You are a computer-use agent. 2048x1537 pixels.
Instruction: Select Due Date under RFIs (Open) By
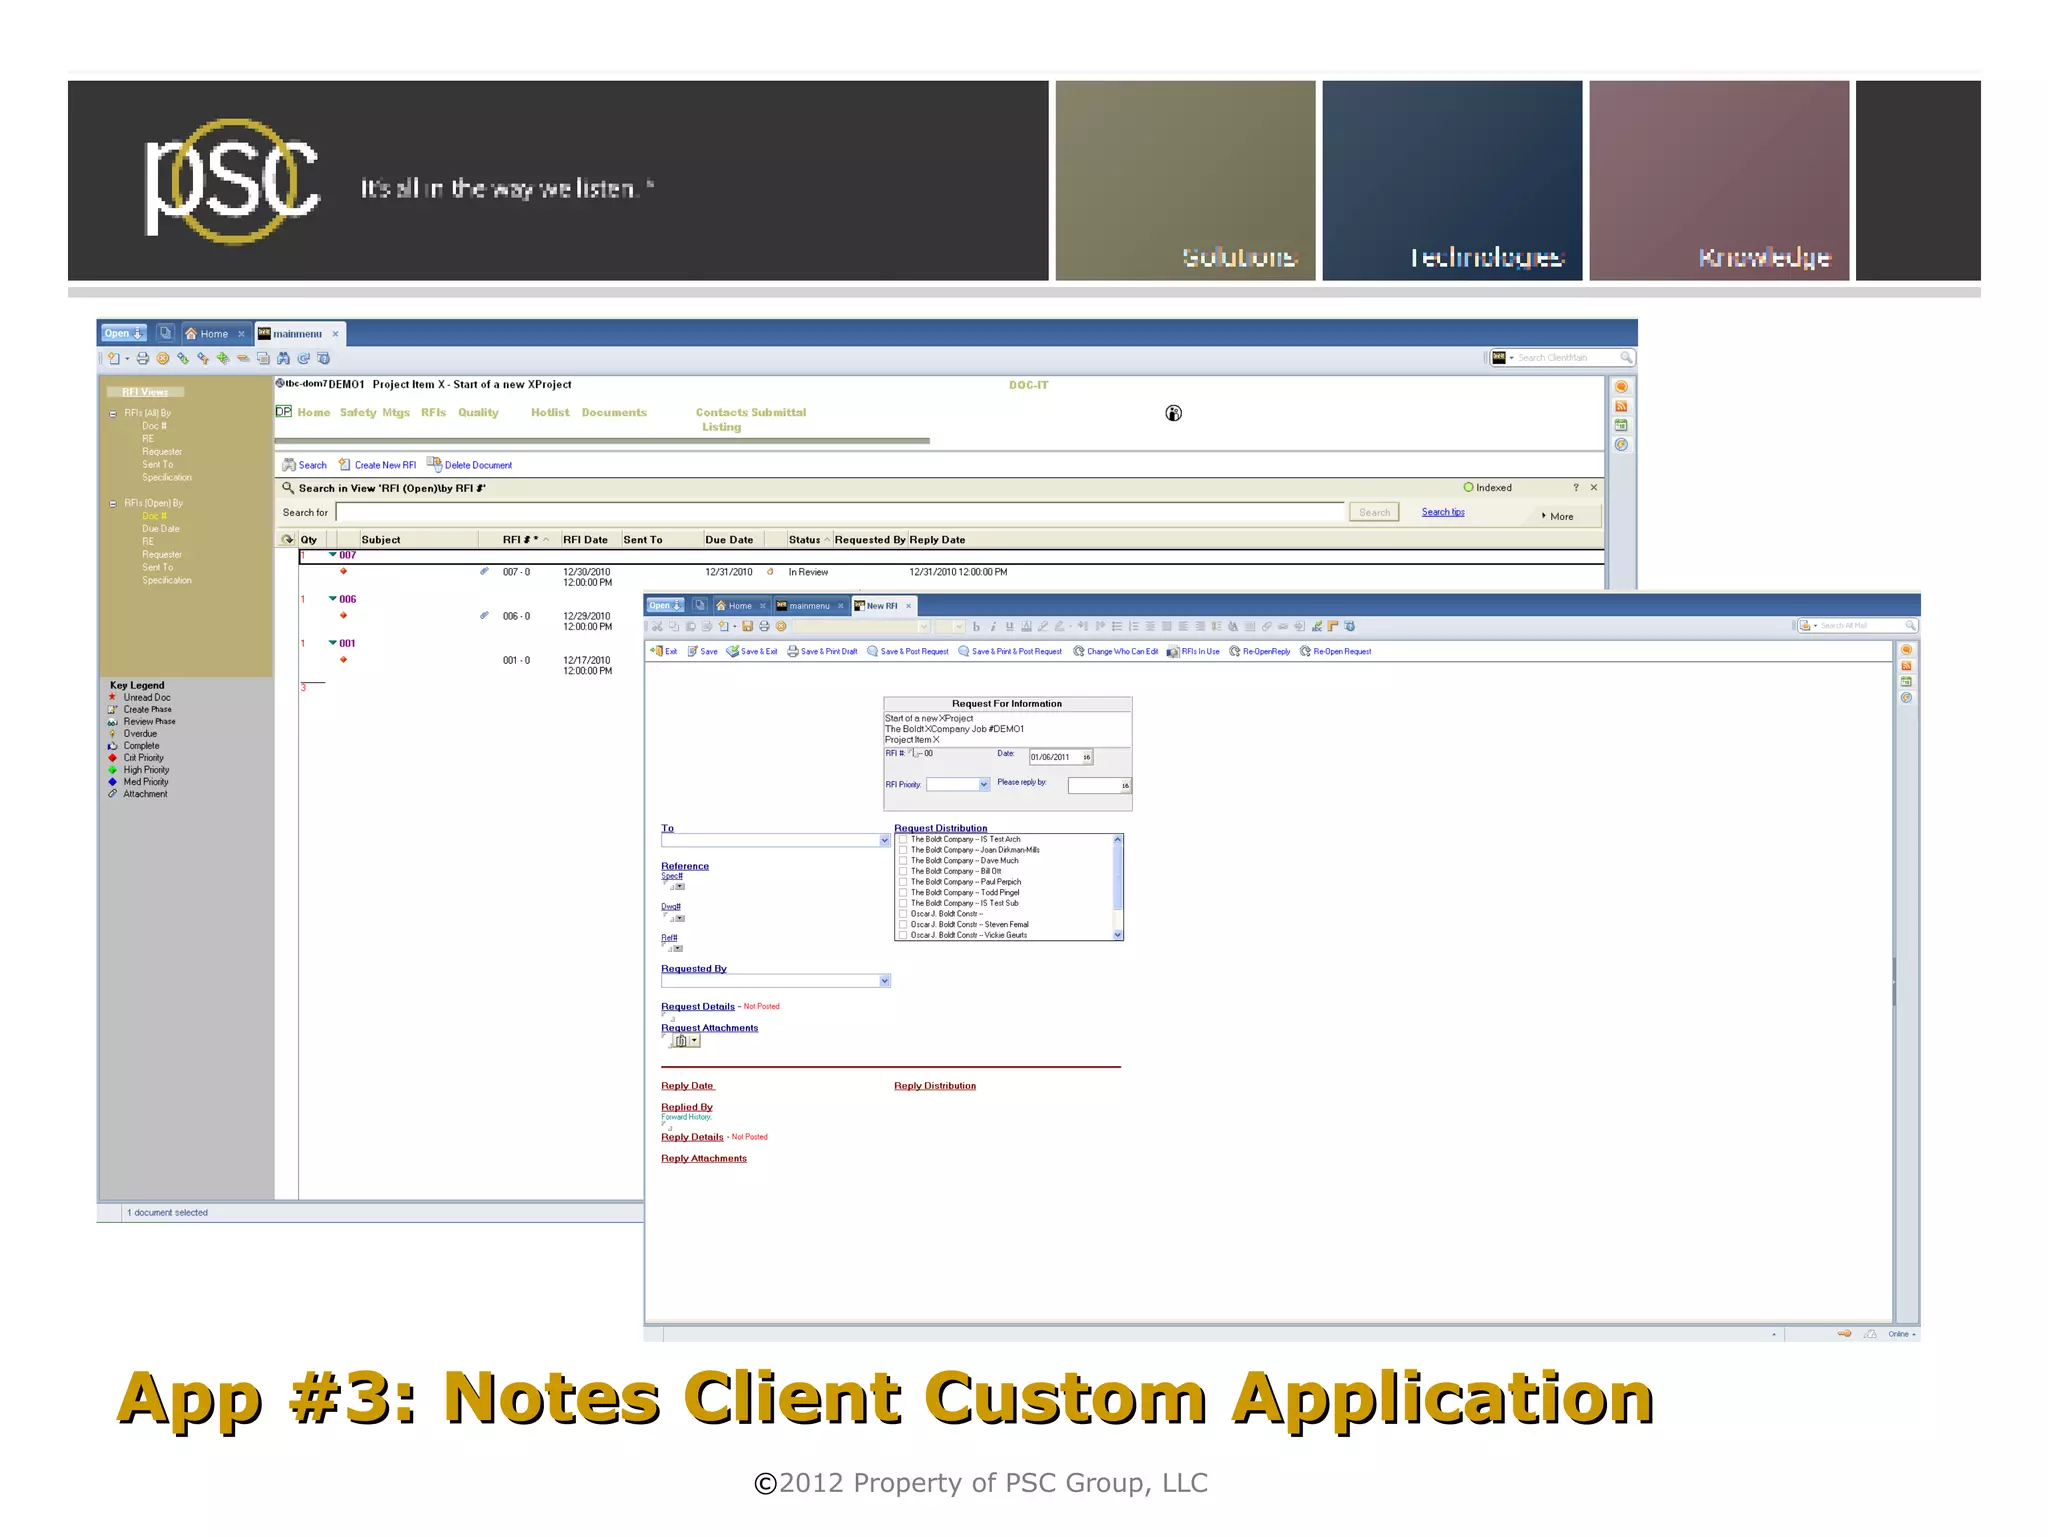tap(161, 529)
